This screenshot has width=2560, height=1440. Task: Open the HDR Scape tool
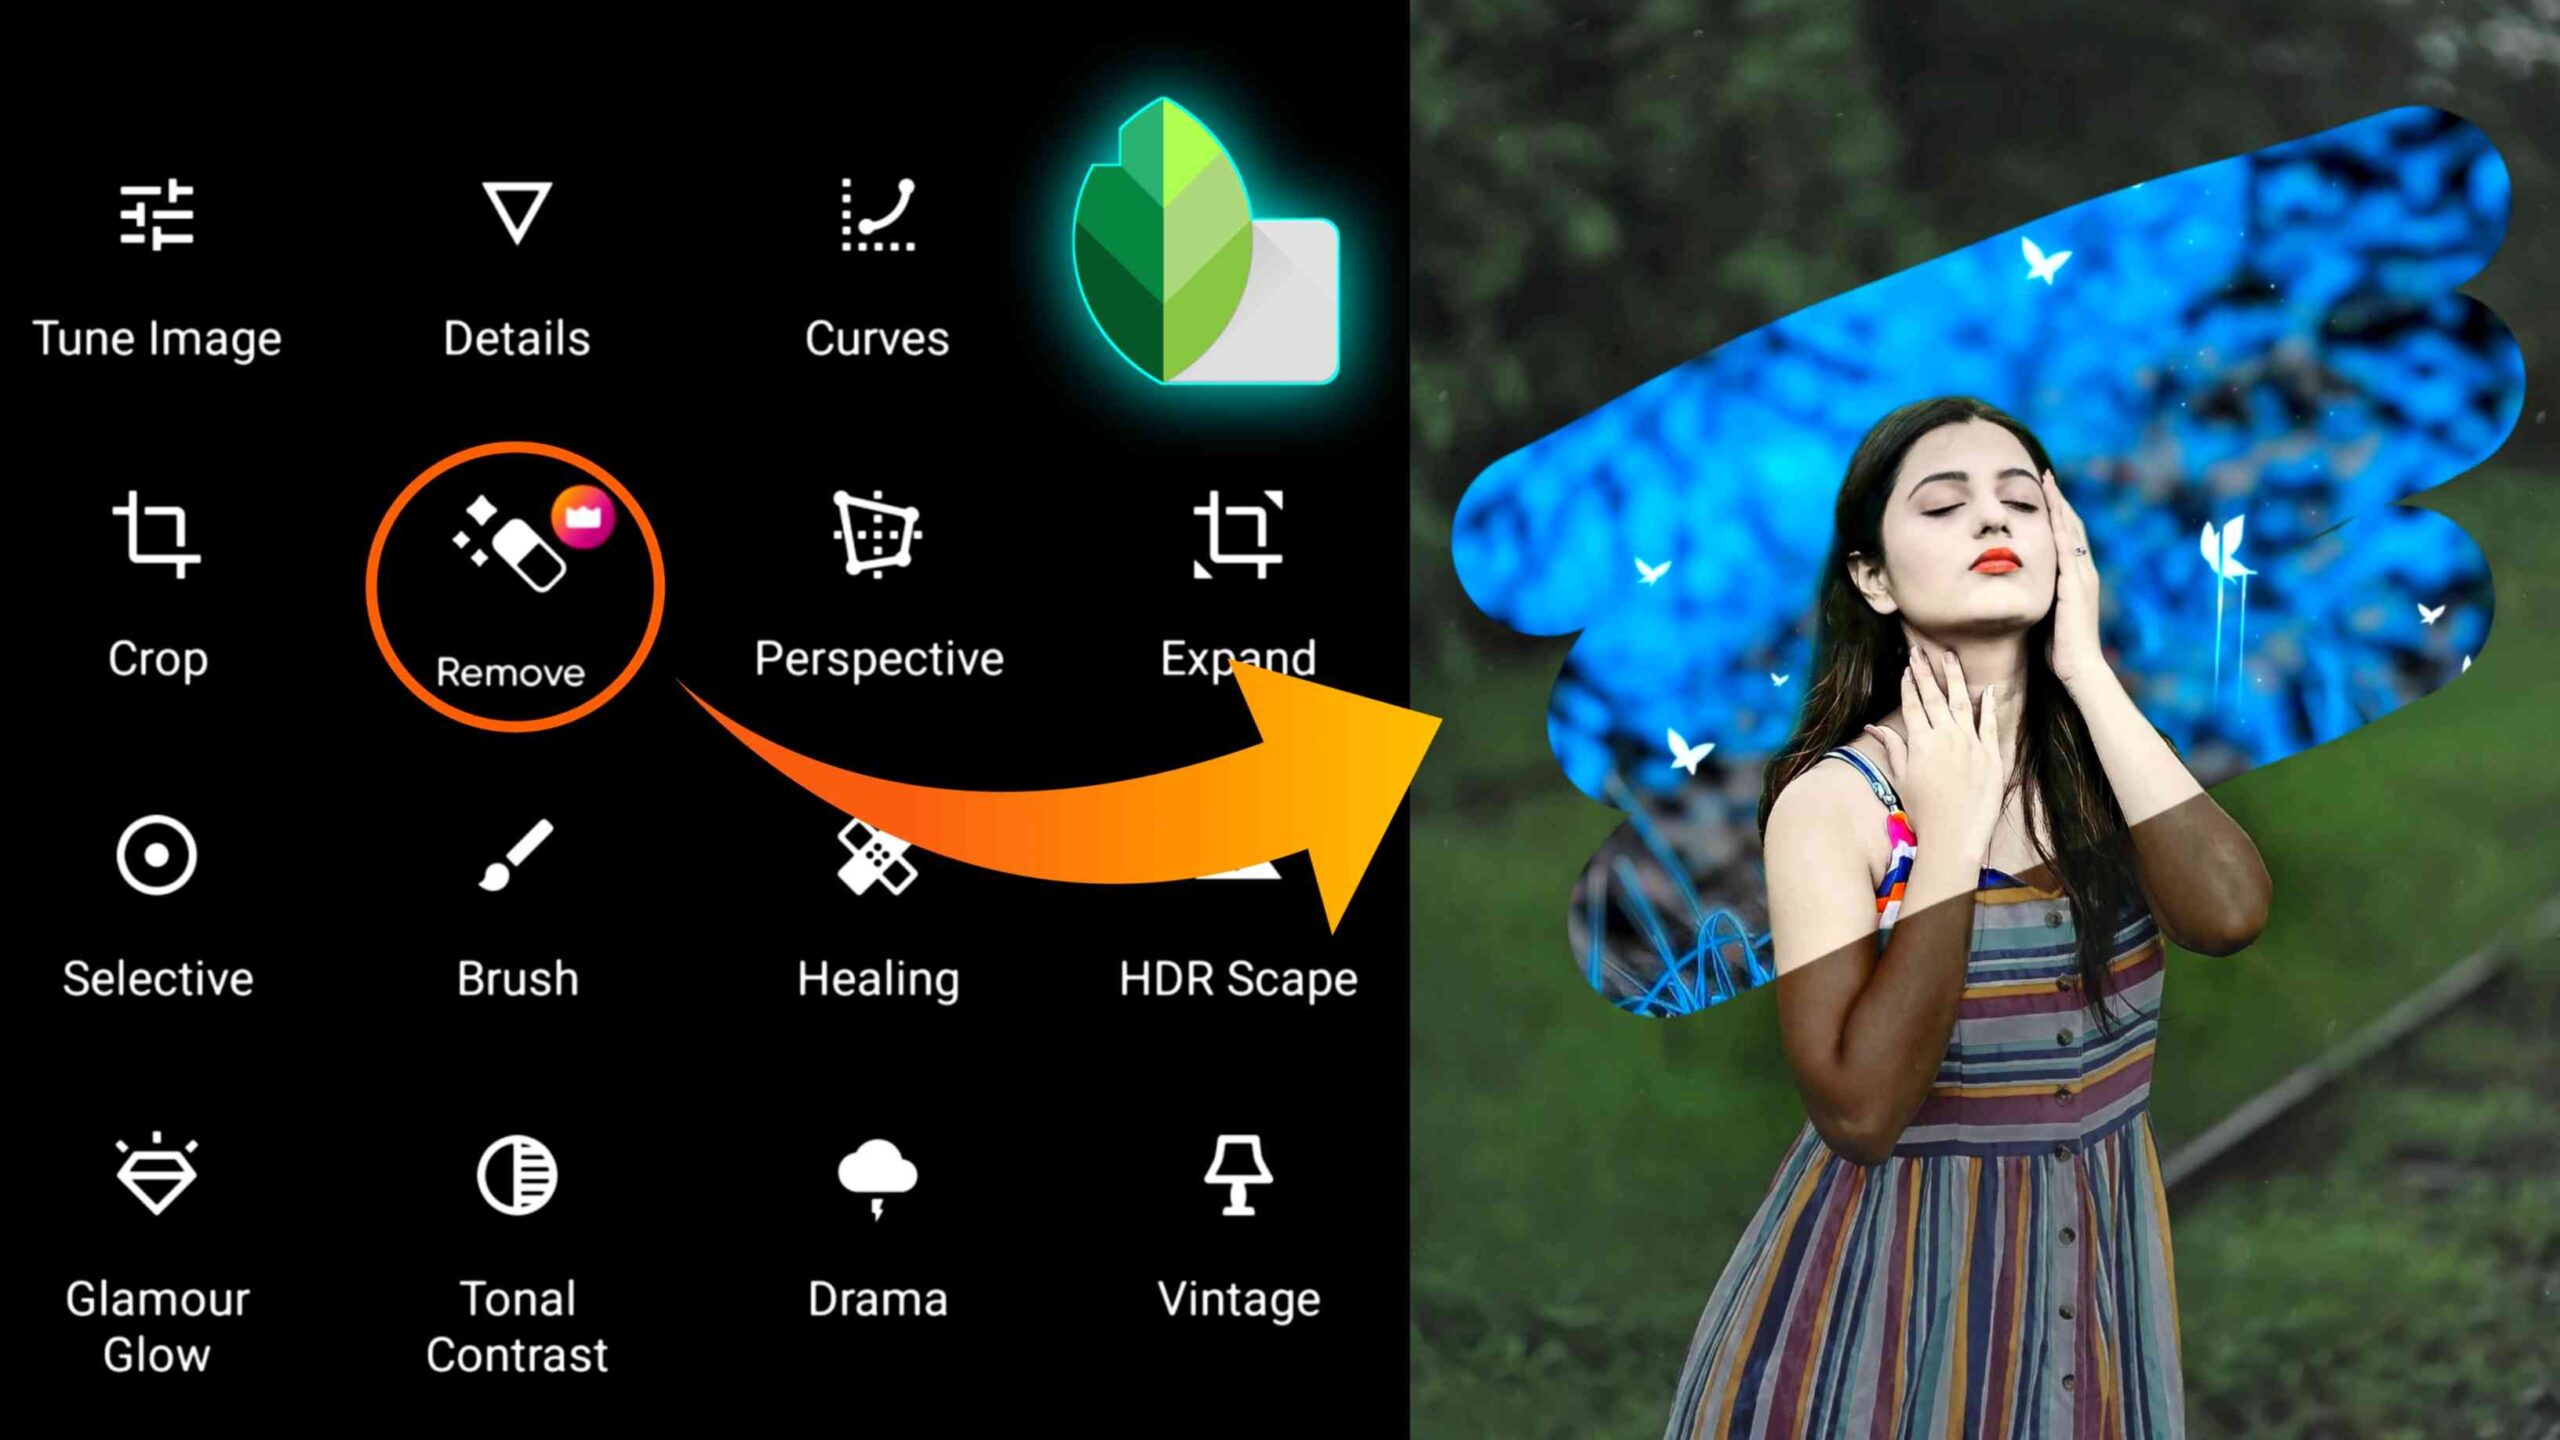point(1240,898)
